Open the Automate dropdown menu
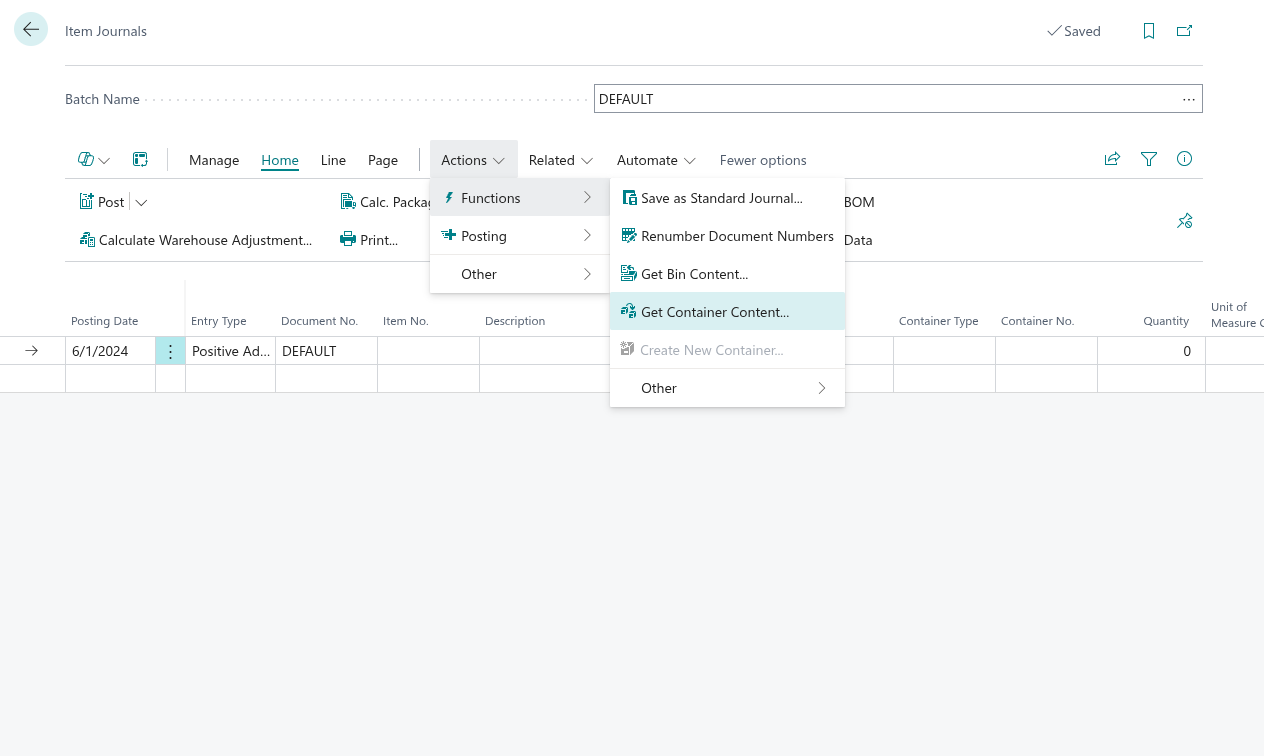 pos(656,160)
